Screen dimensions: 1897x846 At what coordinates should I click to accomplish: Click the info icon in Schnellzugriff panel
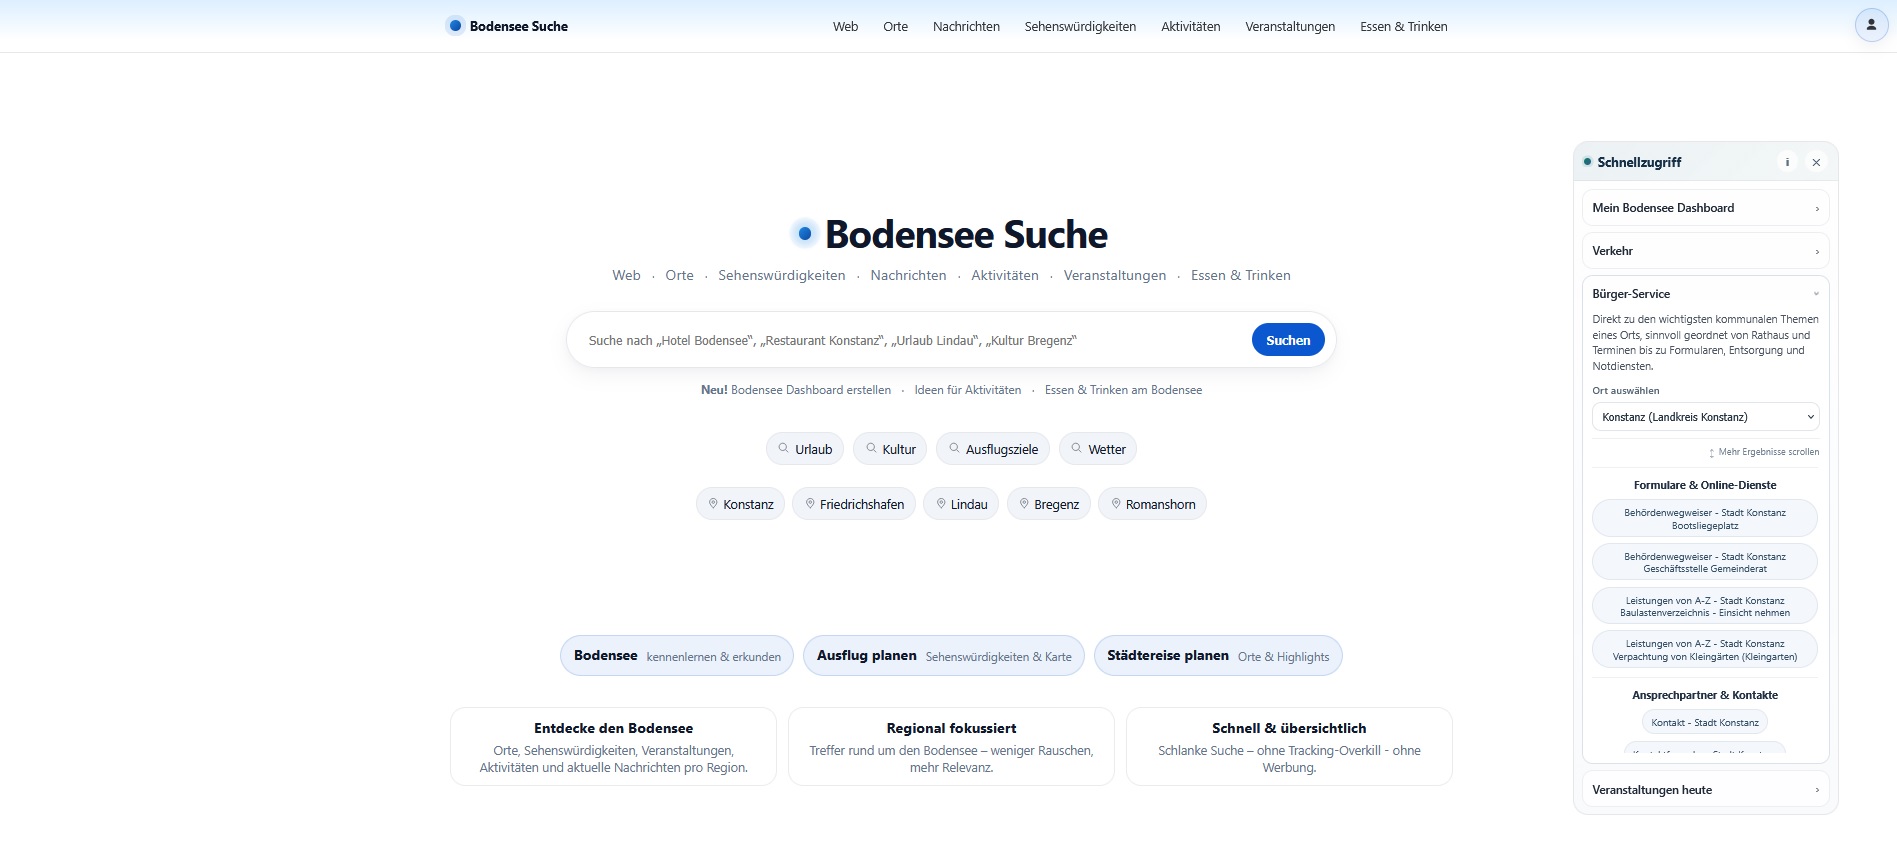coord(1787,162)
